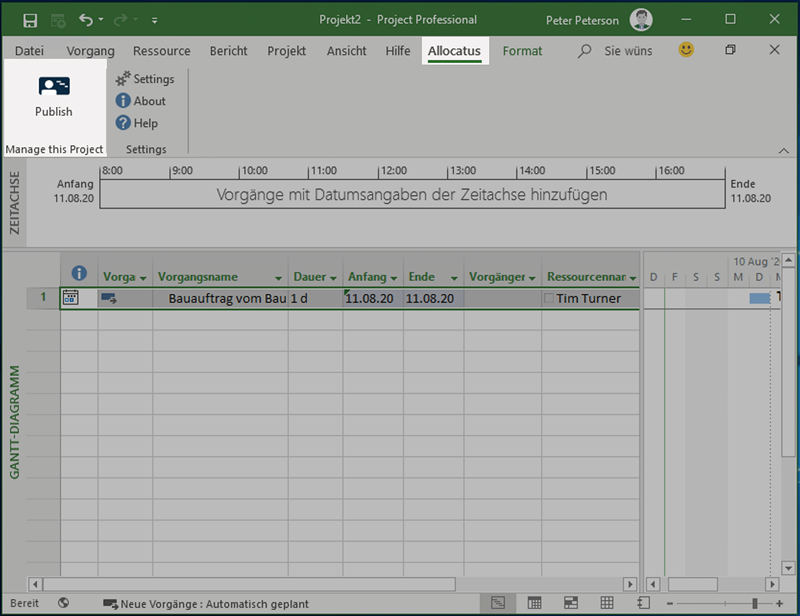Open the Undo history dropdown arrow
The height and width of the screenshot is (616, 800).
tap(101, 20)
